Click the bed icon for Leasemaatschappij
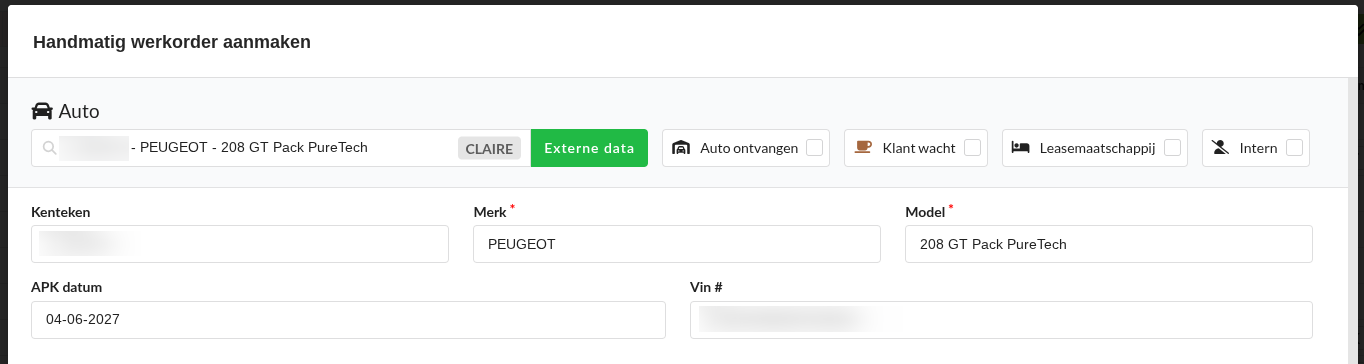This screenshot has height=364, width=1364. [1021, 148]
